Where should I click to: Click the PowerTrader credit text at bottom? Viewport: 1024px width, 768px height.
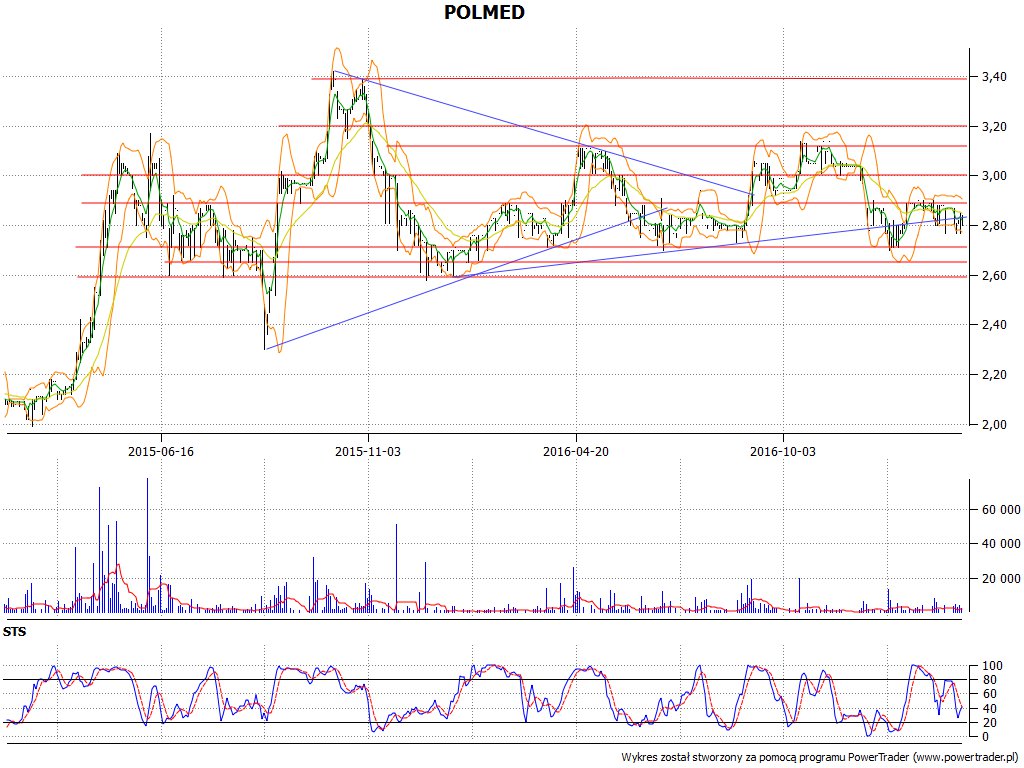click(x=820, y=758)
